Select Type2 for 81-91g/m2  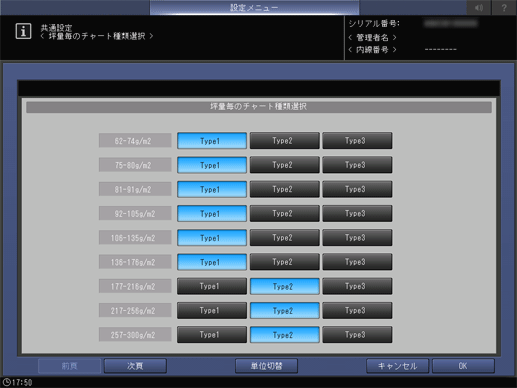pyautogui.click(x=284, y=189)
